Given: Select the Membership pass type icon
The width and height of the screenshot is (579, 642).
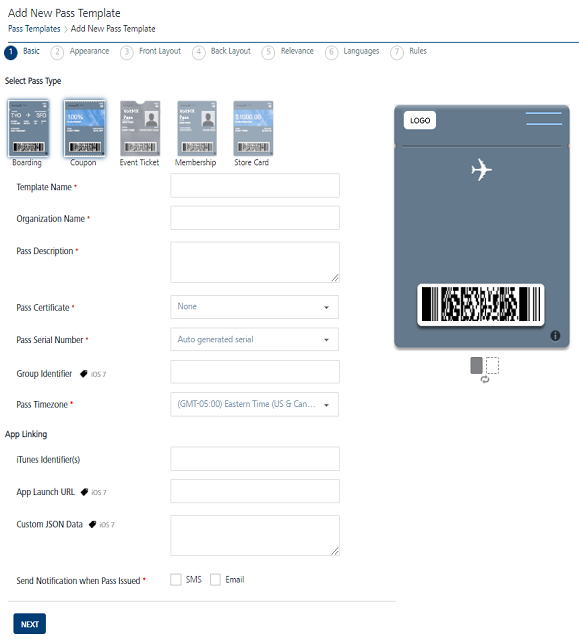Looking at the screenshot, I should [x=197, y=128].
